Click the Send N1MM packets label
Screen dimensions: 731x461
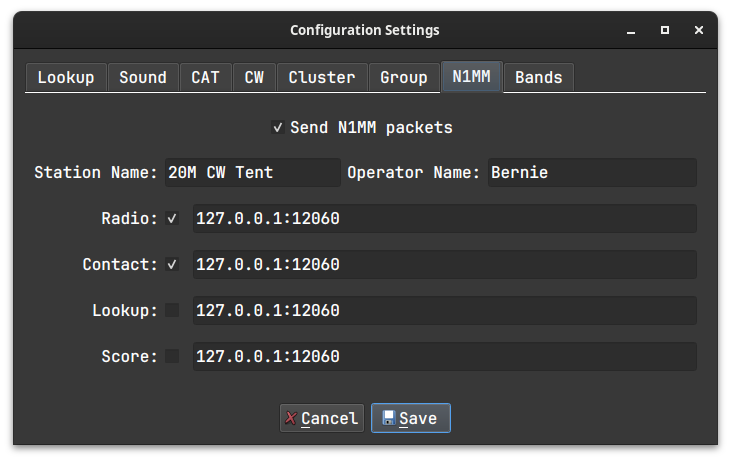tap(371, 127)
